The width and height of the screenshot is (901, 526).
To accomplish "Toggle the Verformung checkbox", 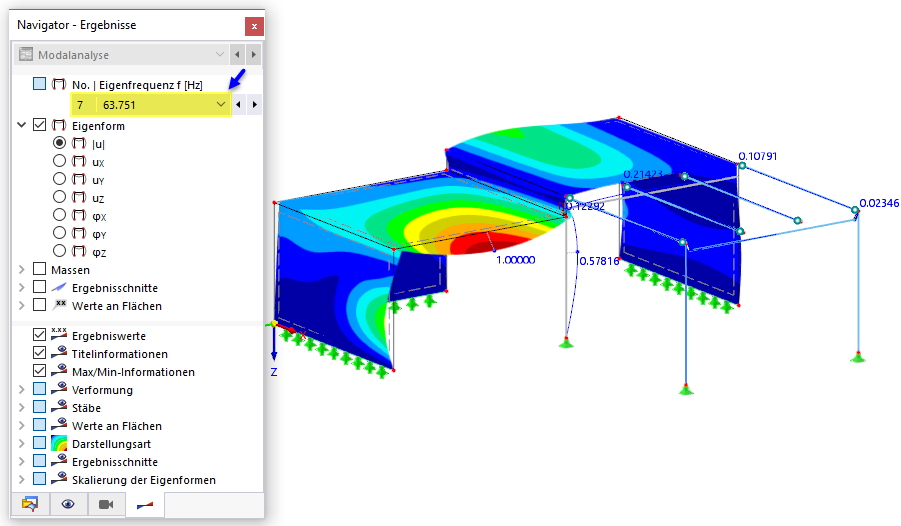I will point(39,389).
